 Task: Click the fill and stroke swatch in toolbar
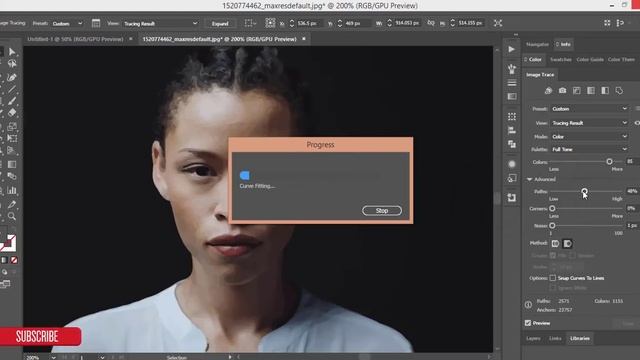click(x=8, y=243)
